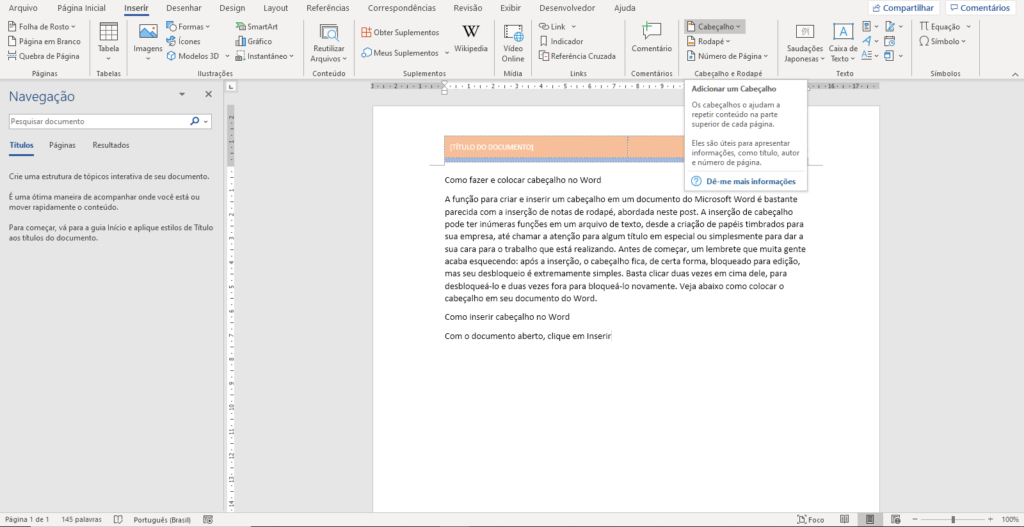Open Navegação pane options arrow
The height and width of the screenshot is (527, 1024).
click(182, 95)
